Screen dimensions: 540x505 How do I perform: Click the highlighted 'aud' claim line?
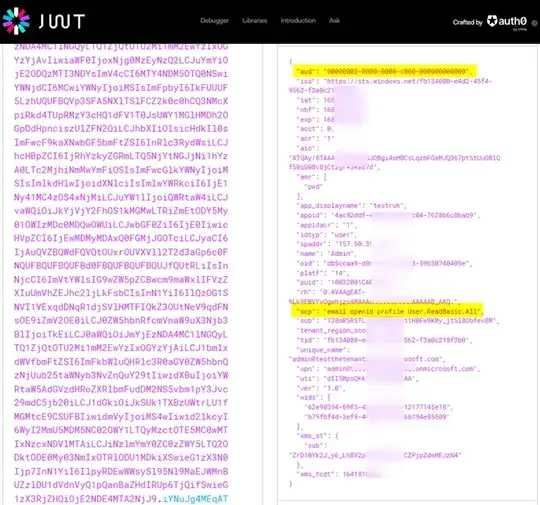[384, 71]
